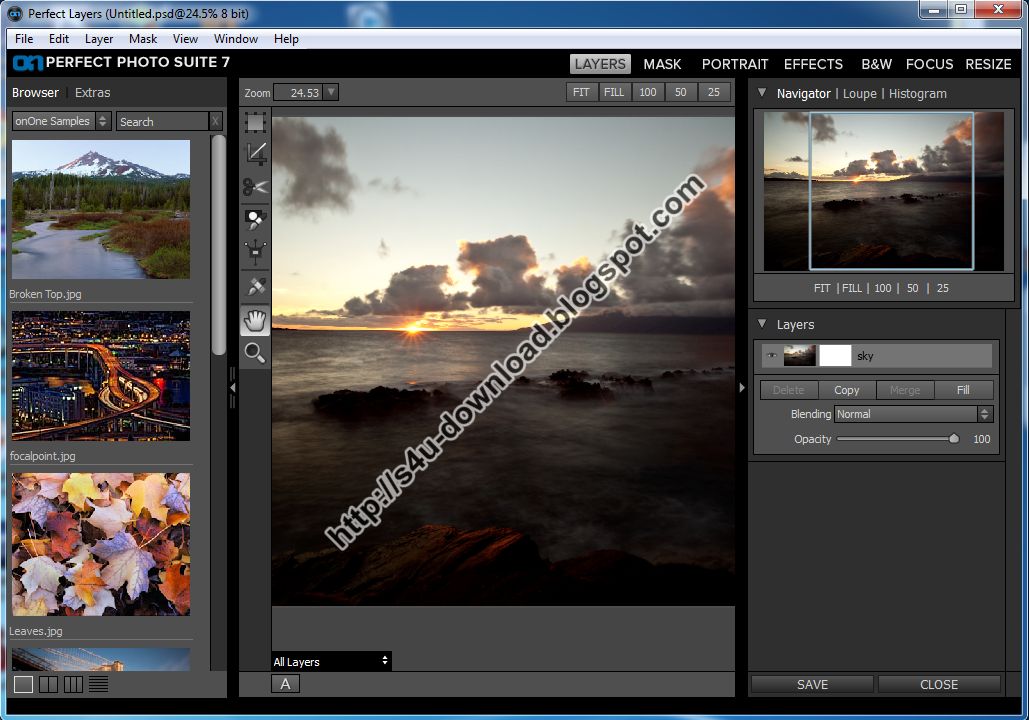Image resolution: width=1029 pixels, height=720 pixels.
Task: Open the Blending mode Normal dropdown
Action: pos(914,414)
